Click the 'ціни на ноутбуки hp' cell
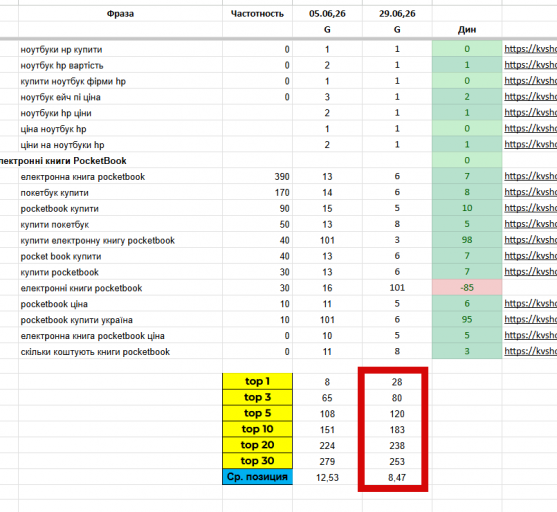 point(120,145)
